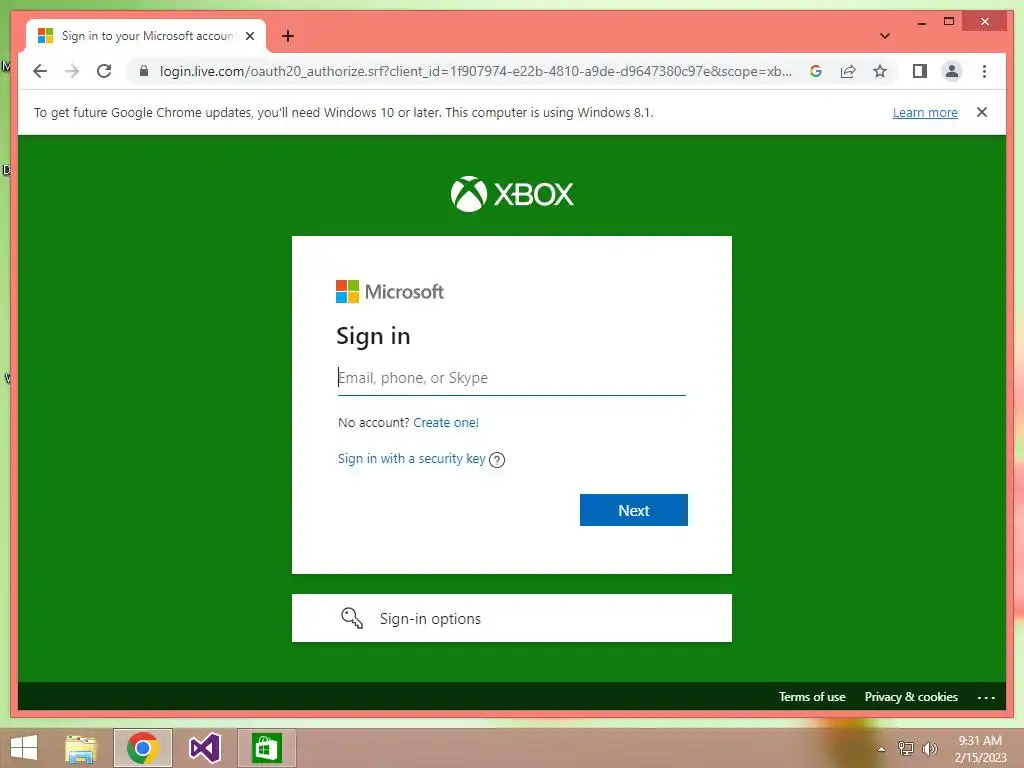1024x768 pixels.
Task: Click Sign in with a security key
Action: pos(411,459)
